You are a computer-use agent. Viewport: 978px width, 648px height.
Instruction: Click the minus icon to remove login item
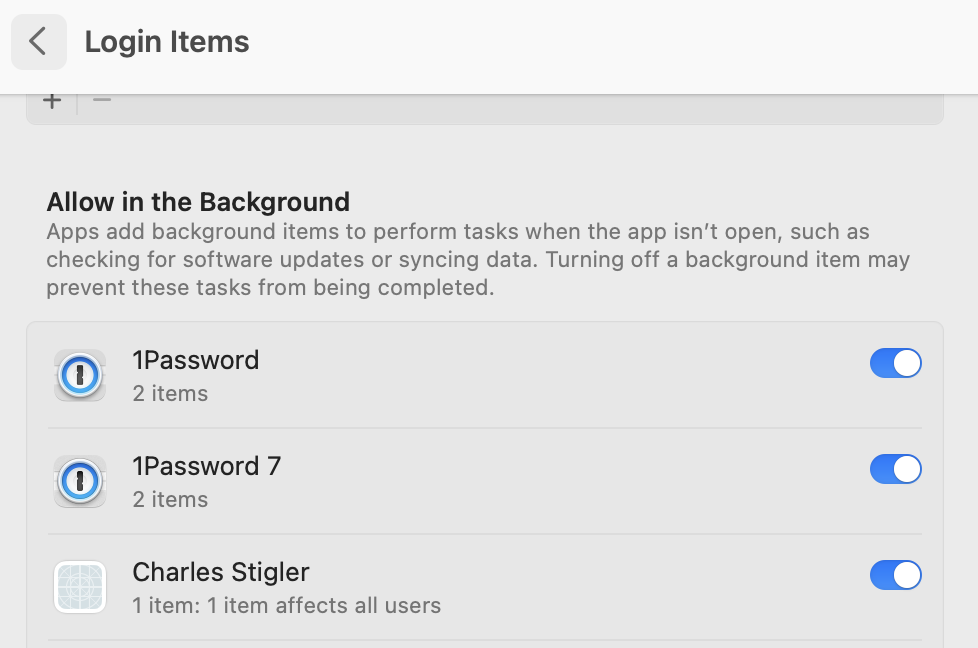(100, 99)
